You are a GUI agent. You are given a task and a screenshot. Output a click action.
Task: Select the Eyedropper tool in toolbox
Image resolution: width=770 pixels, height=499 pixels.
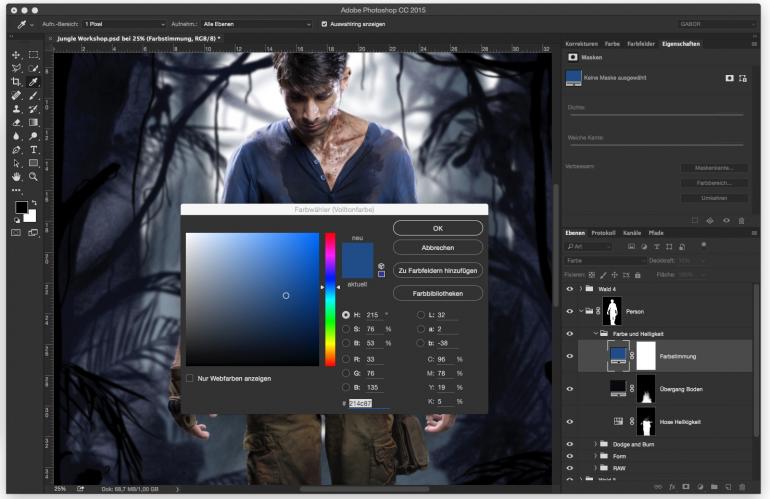coord(33,82)
